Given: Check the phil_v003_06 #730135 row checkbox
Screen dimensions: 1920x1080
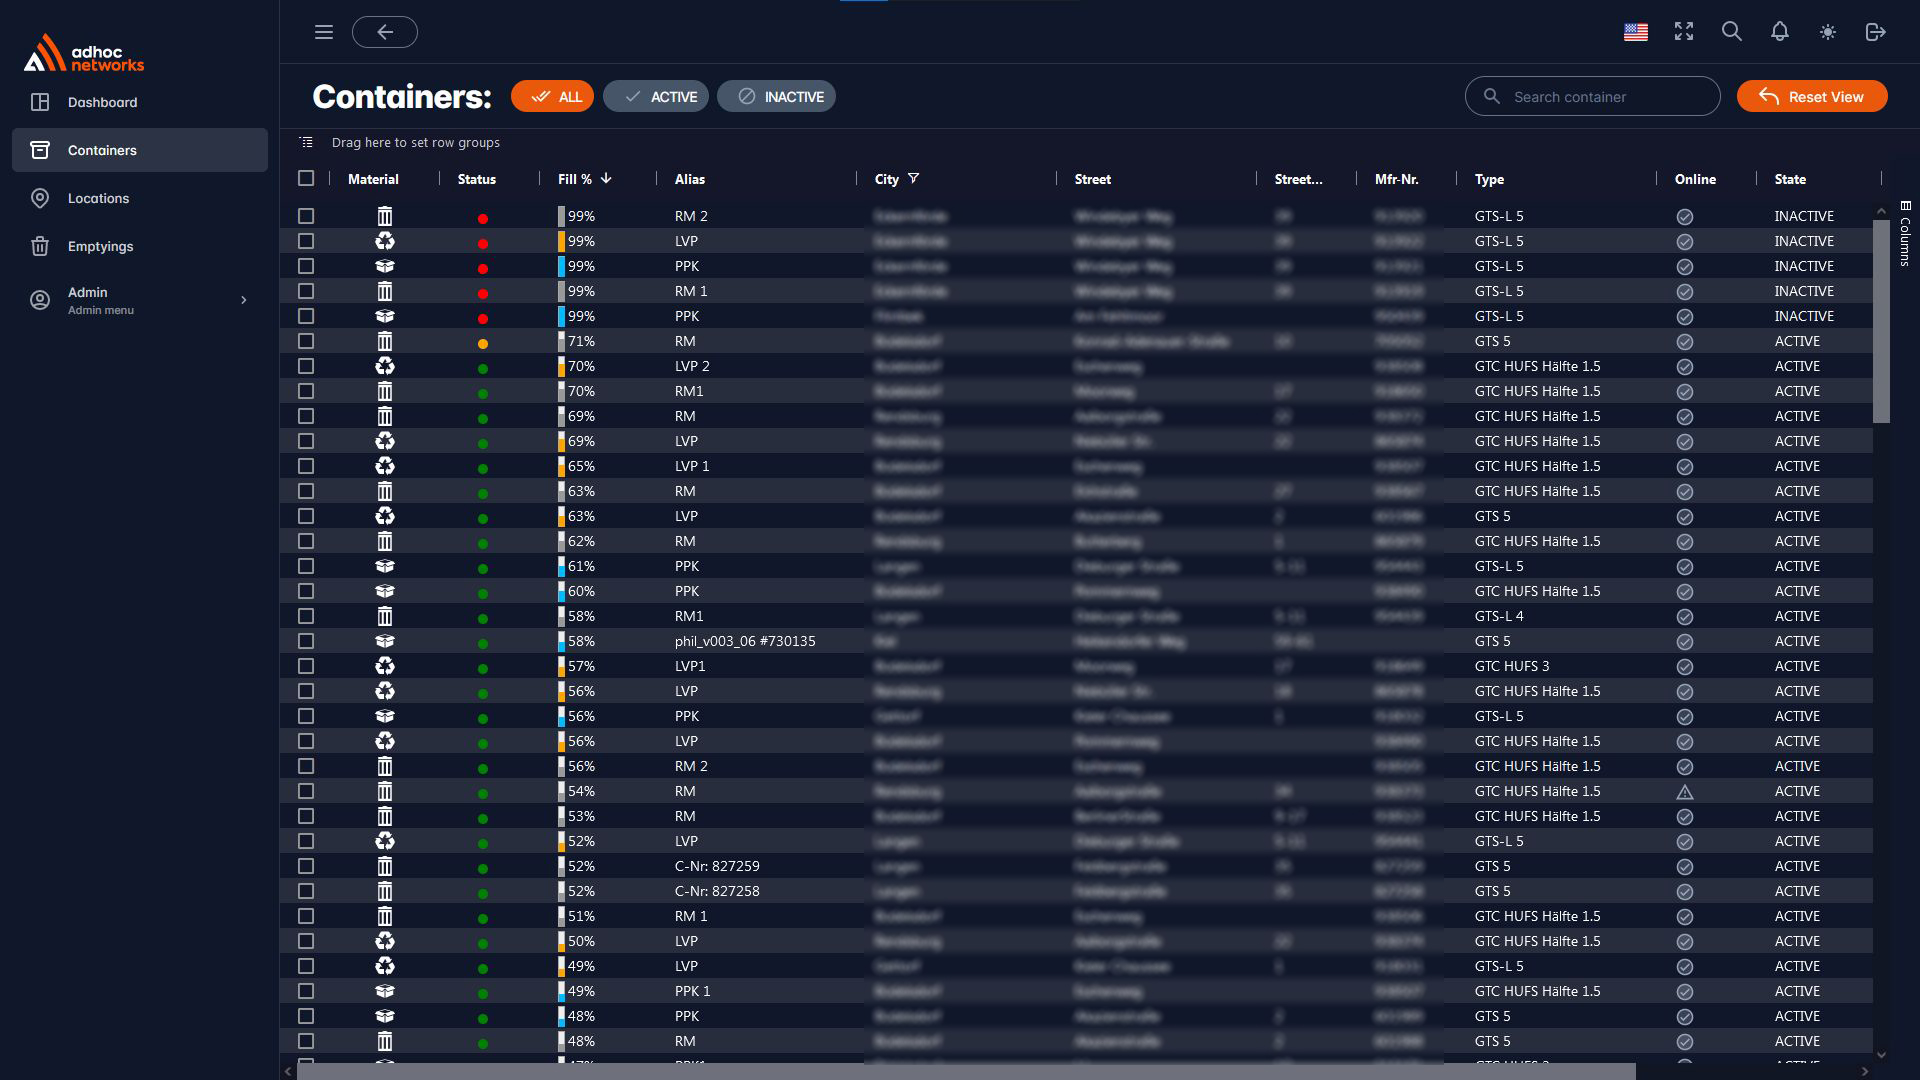Looking at the screenshot, I should pyautogui.click(x=306, y=641).
